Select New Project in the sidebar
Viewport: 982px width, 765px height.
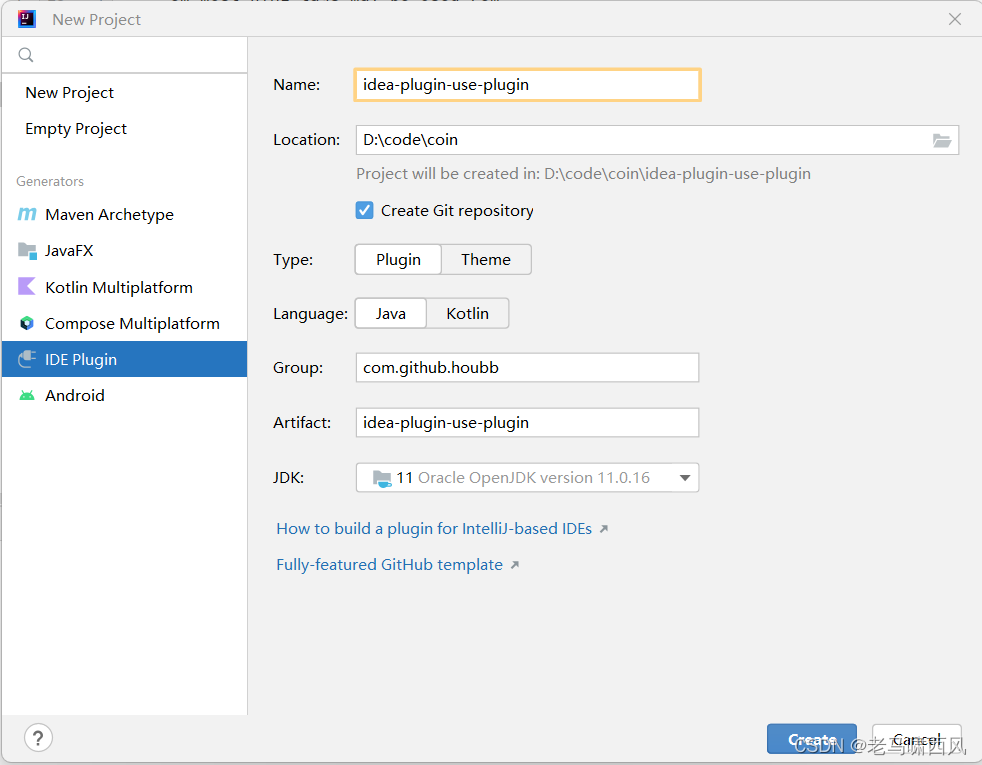pos(70,93)
